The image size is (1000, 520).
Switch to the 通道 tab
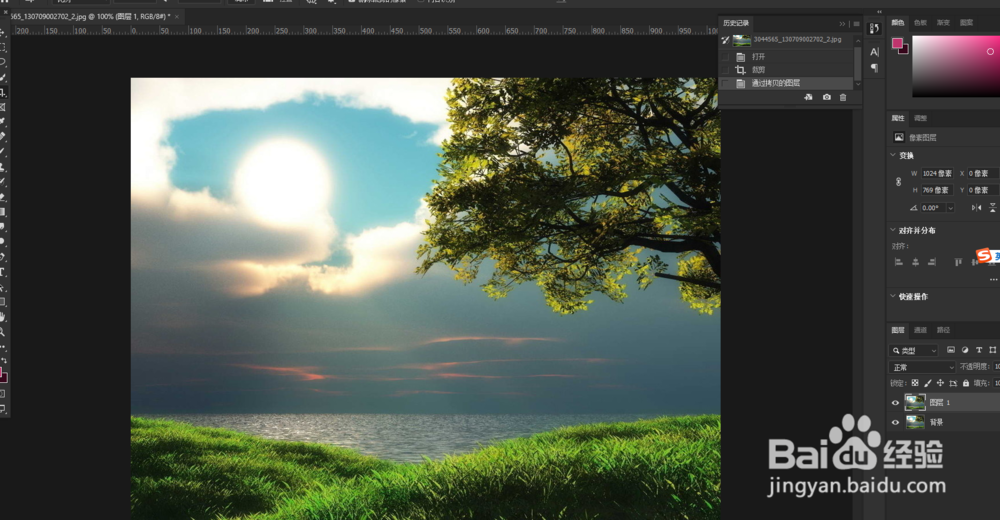tap(920, 330)
